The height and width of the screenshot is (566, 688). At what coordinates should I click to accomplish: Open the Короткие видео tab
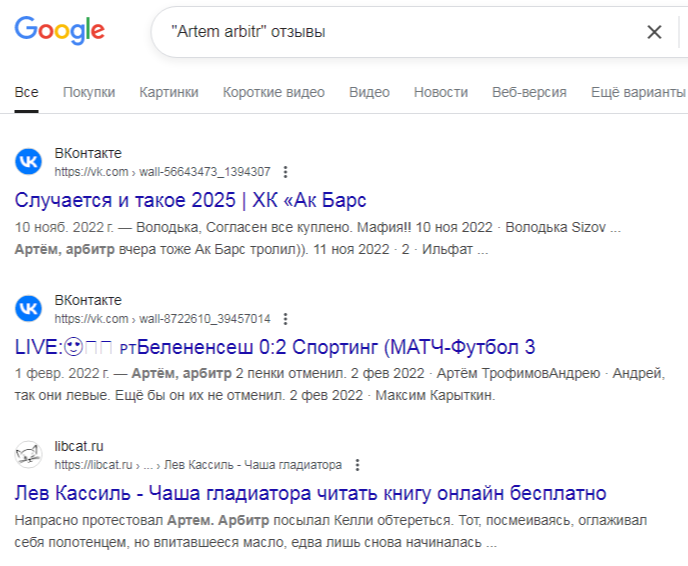tap(273, 92)
